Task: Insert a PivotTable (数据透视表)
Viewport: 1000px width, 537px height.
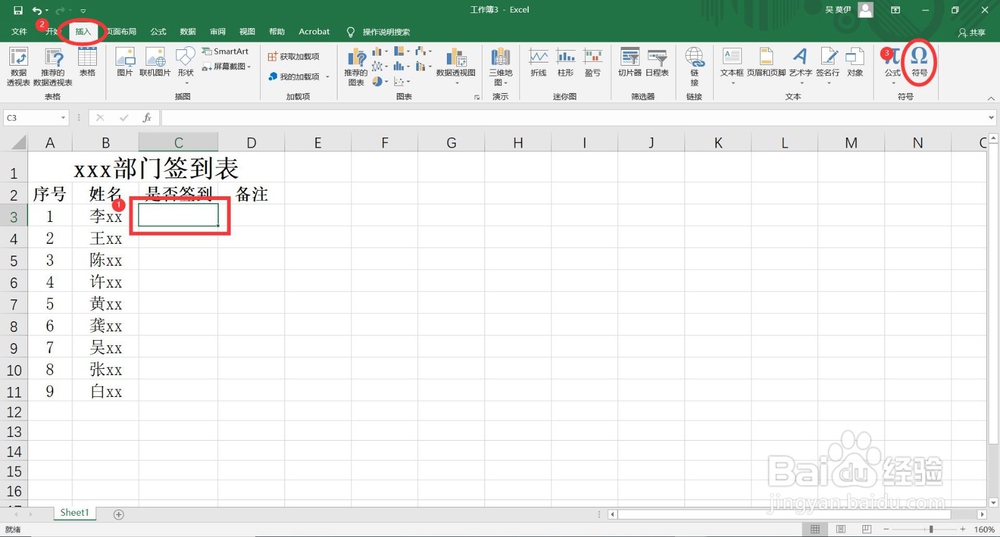Action: click(x=18, y=66)
